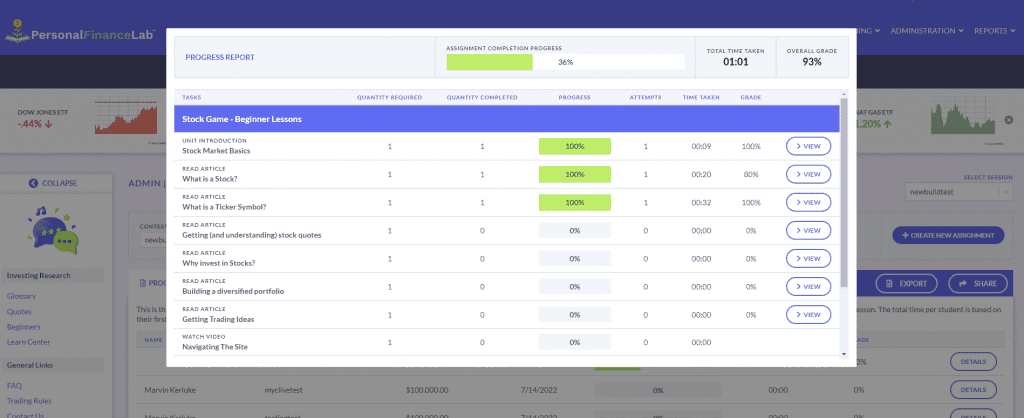View What is a Ticker Symbol? article
Screen dimensions: 1024x418
pos(808,202)
